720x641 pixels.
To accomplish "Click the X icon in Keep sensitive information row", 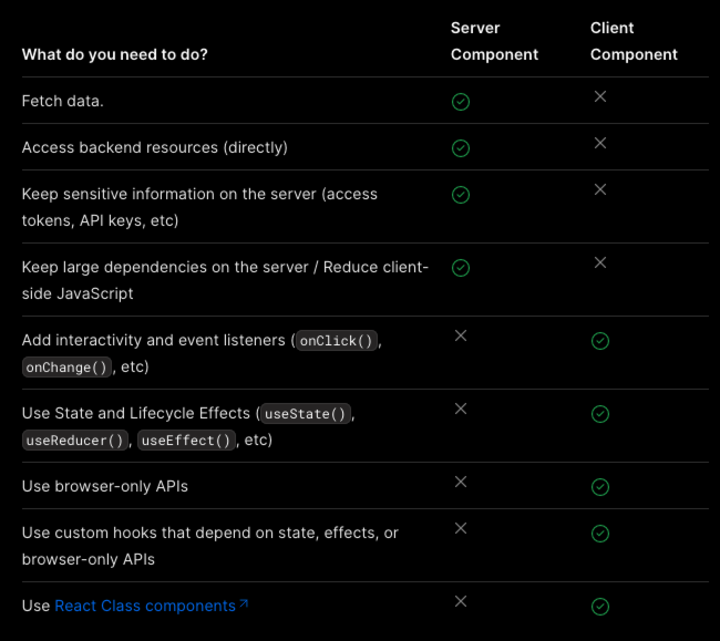I will tap(600, 189).
